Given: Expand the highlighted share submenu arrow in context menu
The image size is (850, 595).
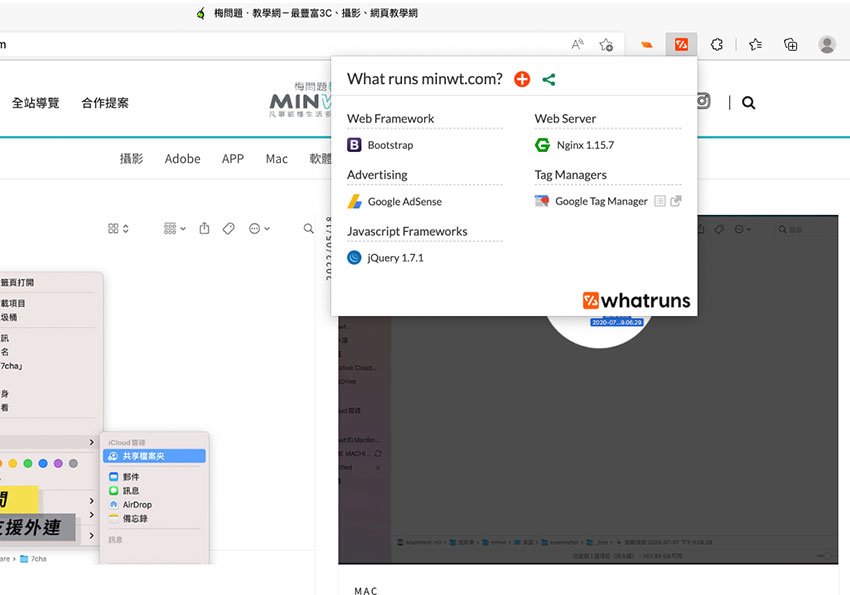Looking at the screenshot, I should pyautogui.click(x=92, y=442).
